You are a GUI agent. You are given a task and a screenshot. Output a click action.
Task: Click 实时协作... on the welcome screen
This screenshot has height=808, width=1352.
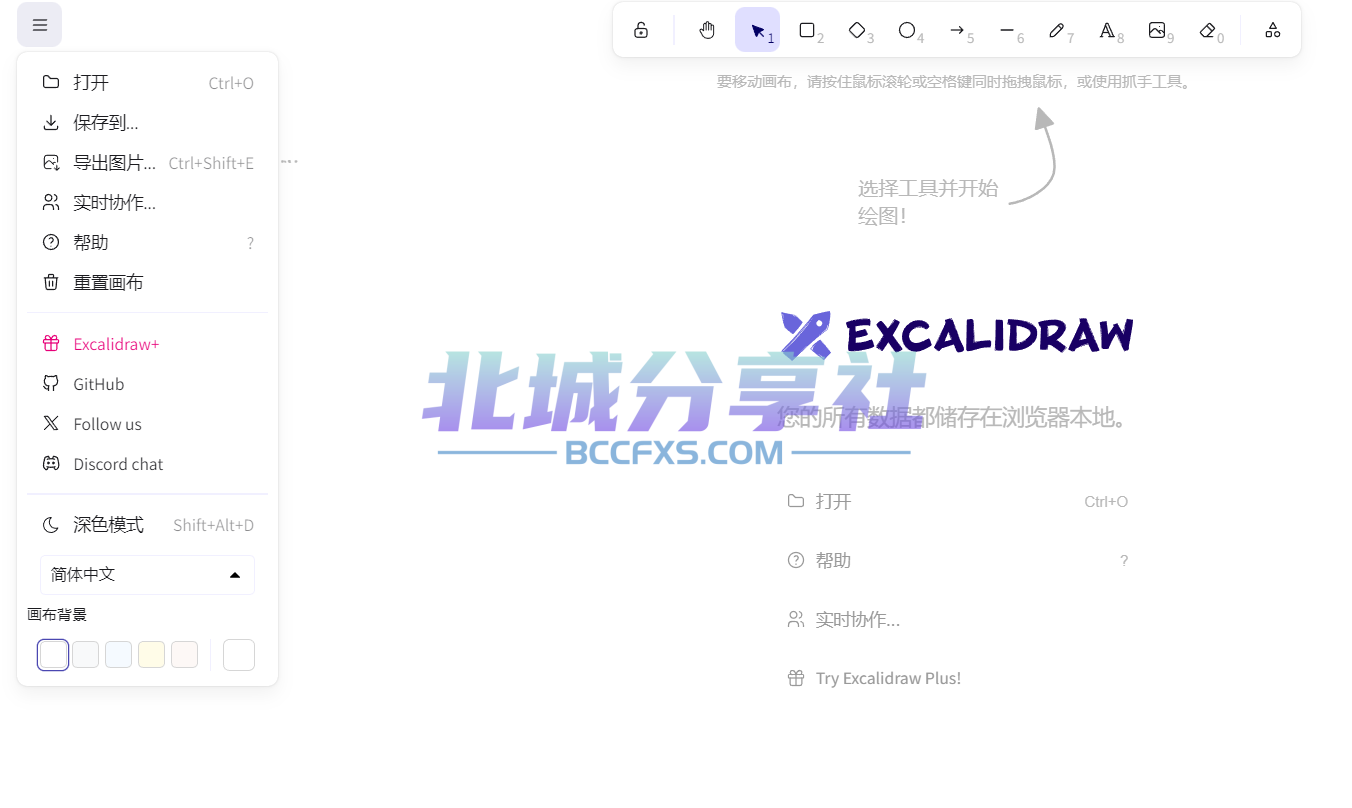(957, 619)
